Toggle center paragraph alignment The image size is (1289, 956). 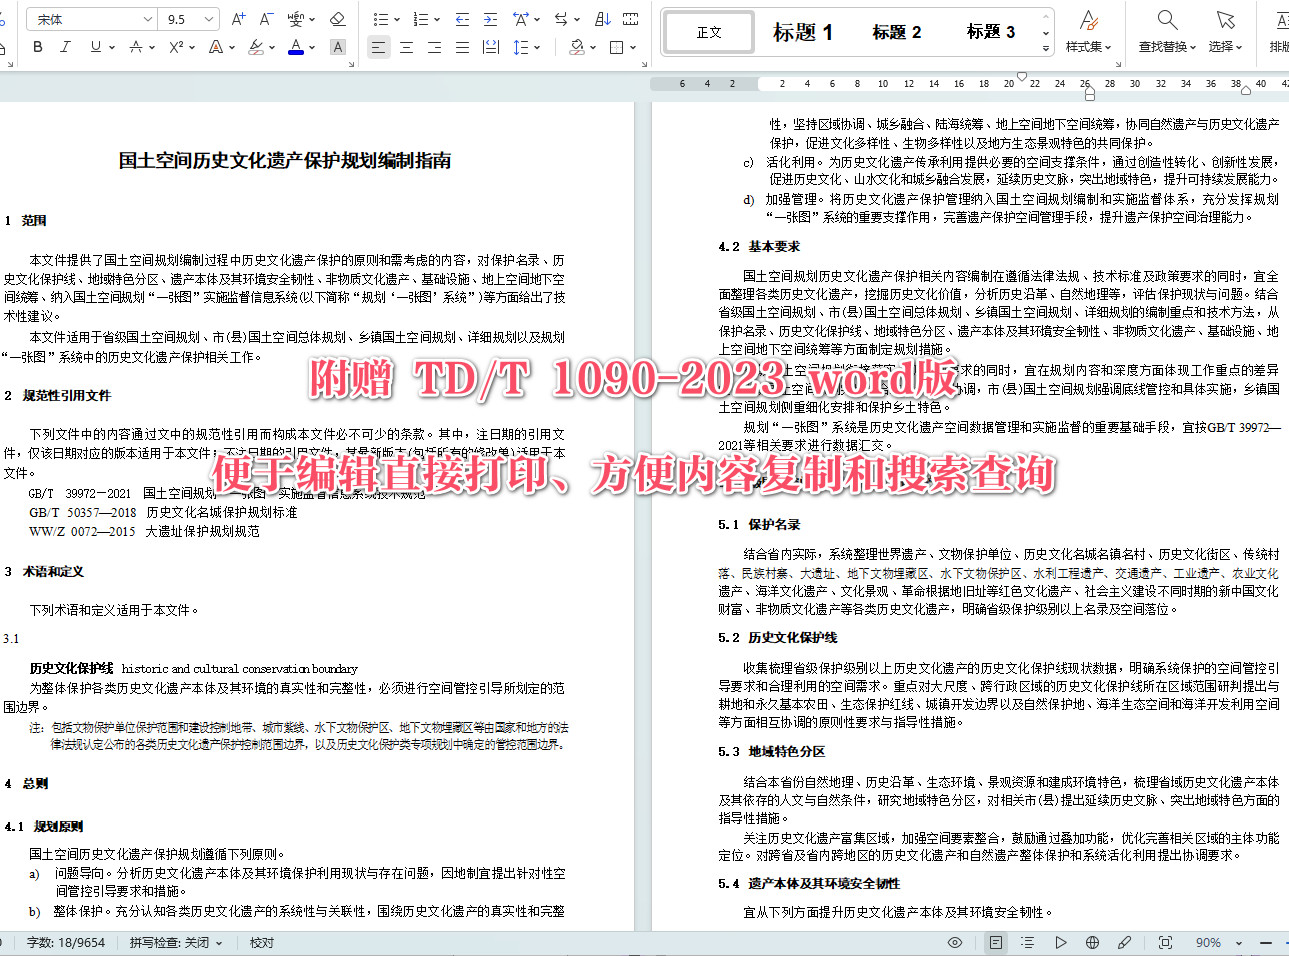coord(408,47)
